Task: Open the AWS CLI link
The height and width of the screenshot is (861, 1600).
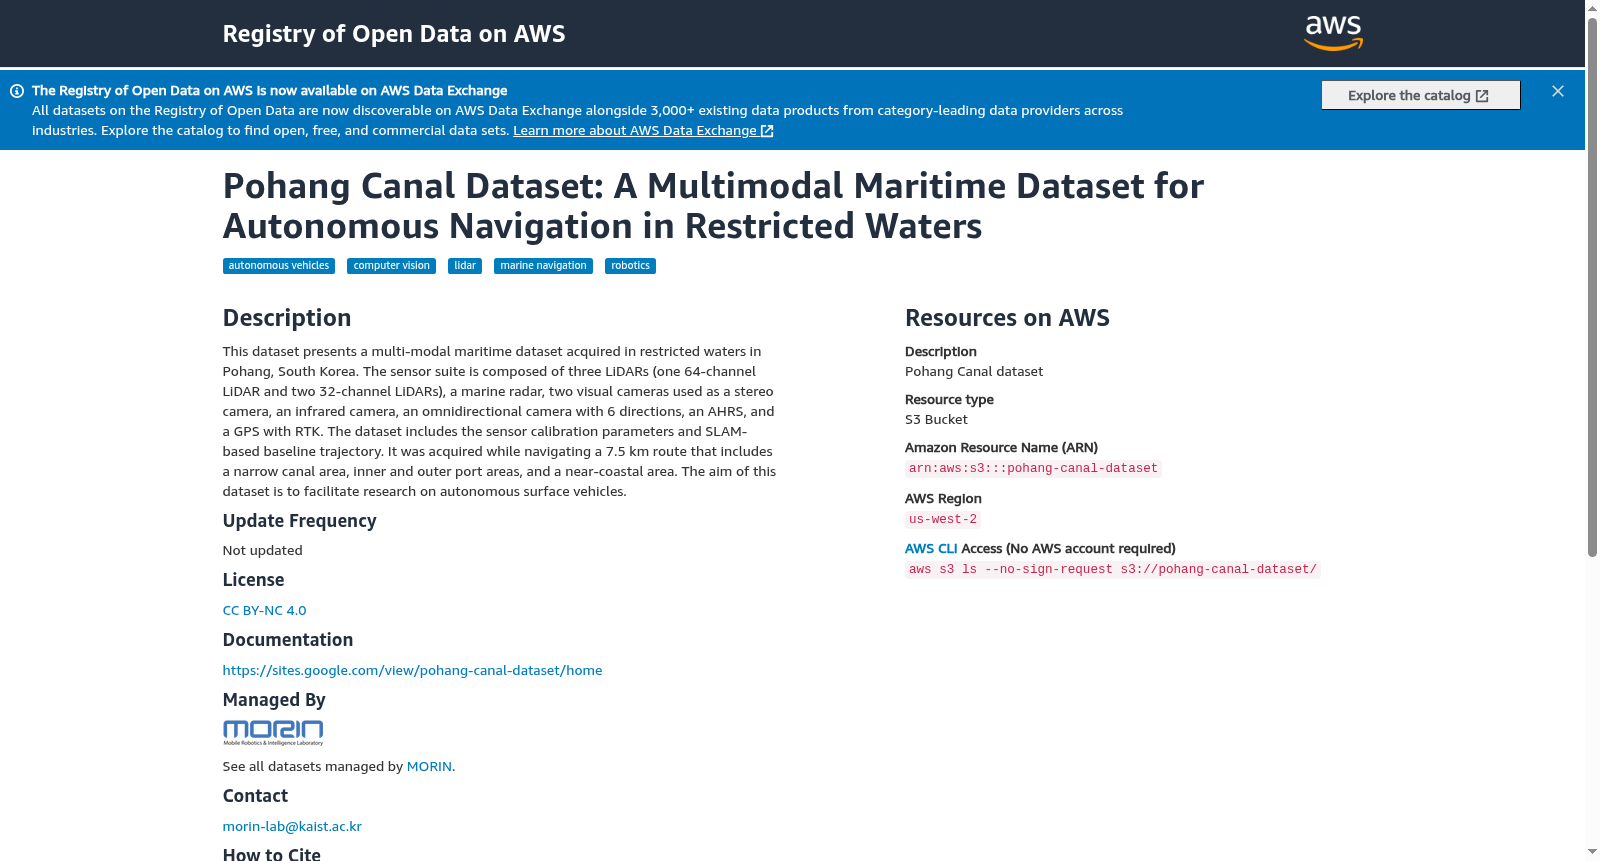Action: tap(931, 548)
